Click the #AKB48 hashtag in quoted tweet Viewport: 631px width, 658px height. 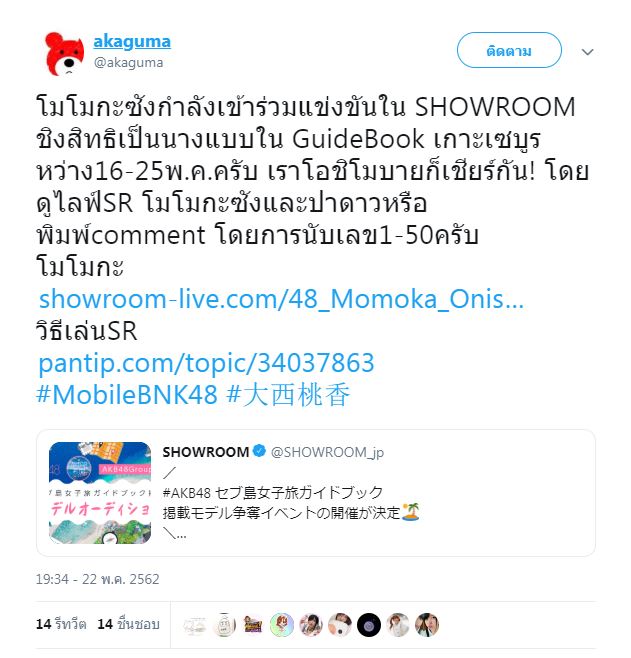coord(187,492)
